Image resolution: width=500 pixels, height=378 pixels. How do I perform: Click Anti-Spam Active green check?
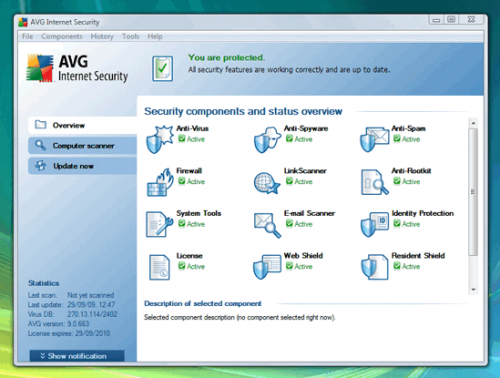coord(397,138)
